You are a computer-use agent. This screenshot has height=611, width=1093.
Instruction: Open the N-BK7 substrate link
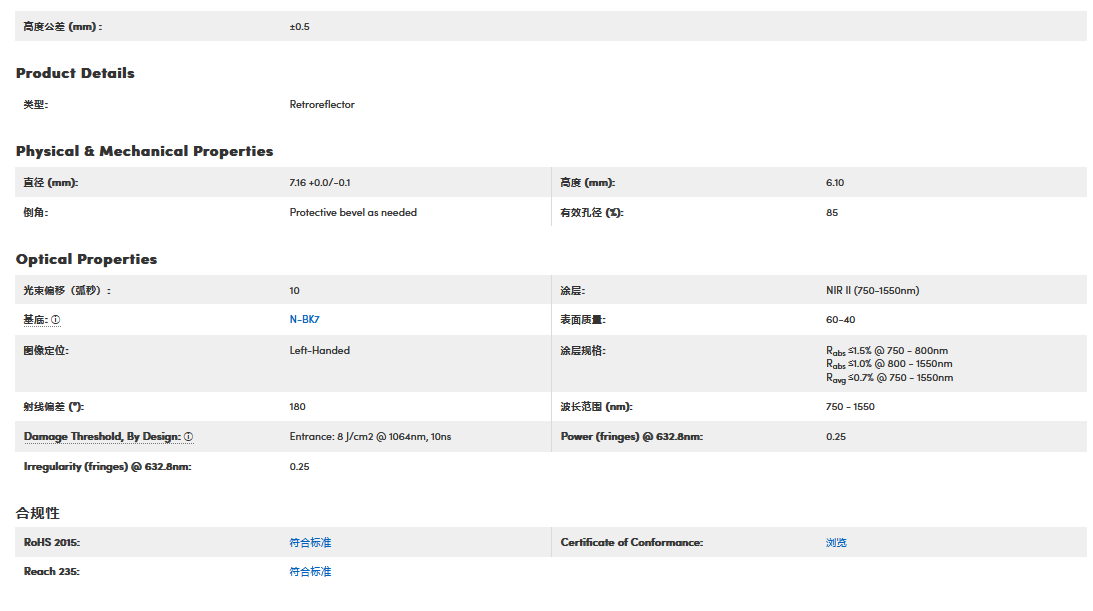(304, 320)
